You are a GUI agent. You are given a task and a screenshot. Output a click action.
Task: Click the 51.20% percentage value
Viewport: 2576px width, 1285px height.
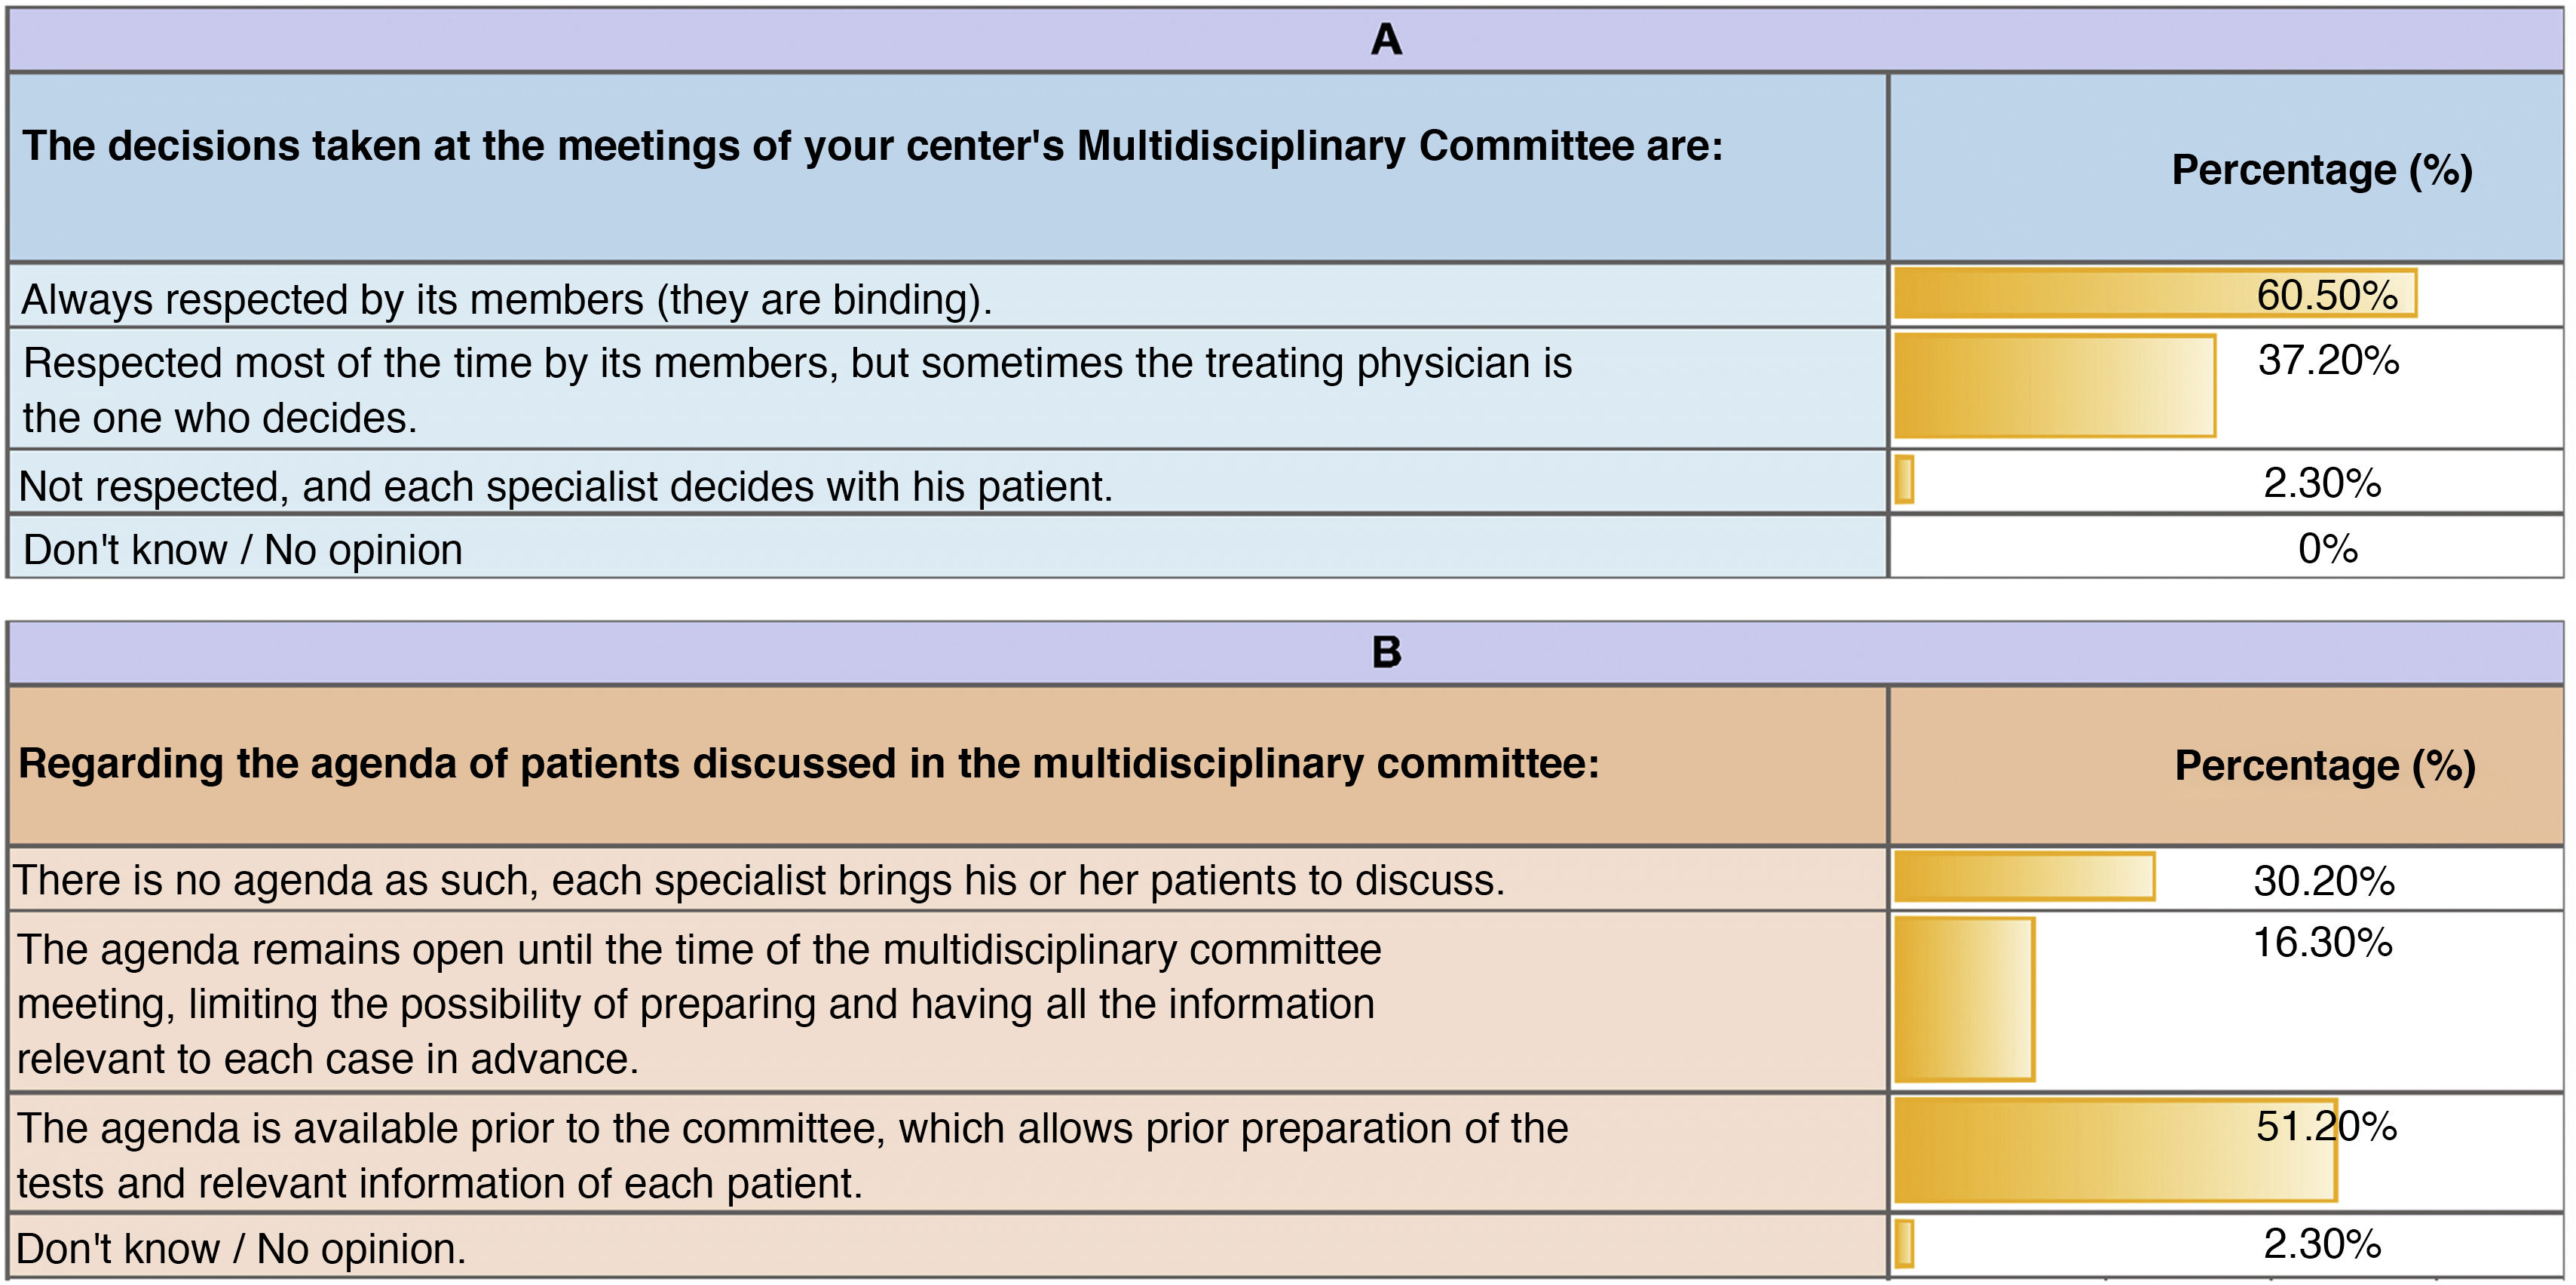2326,1127
